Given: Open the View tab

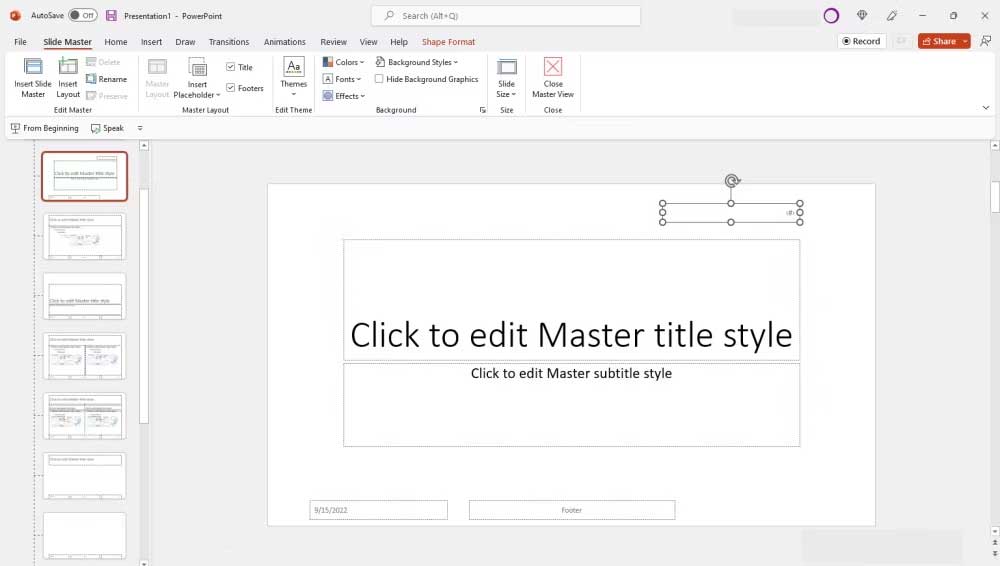Looking at the screenshot, I should [x=368, y=41].
